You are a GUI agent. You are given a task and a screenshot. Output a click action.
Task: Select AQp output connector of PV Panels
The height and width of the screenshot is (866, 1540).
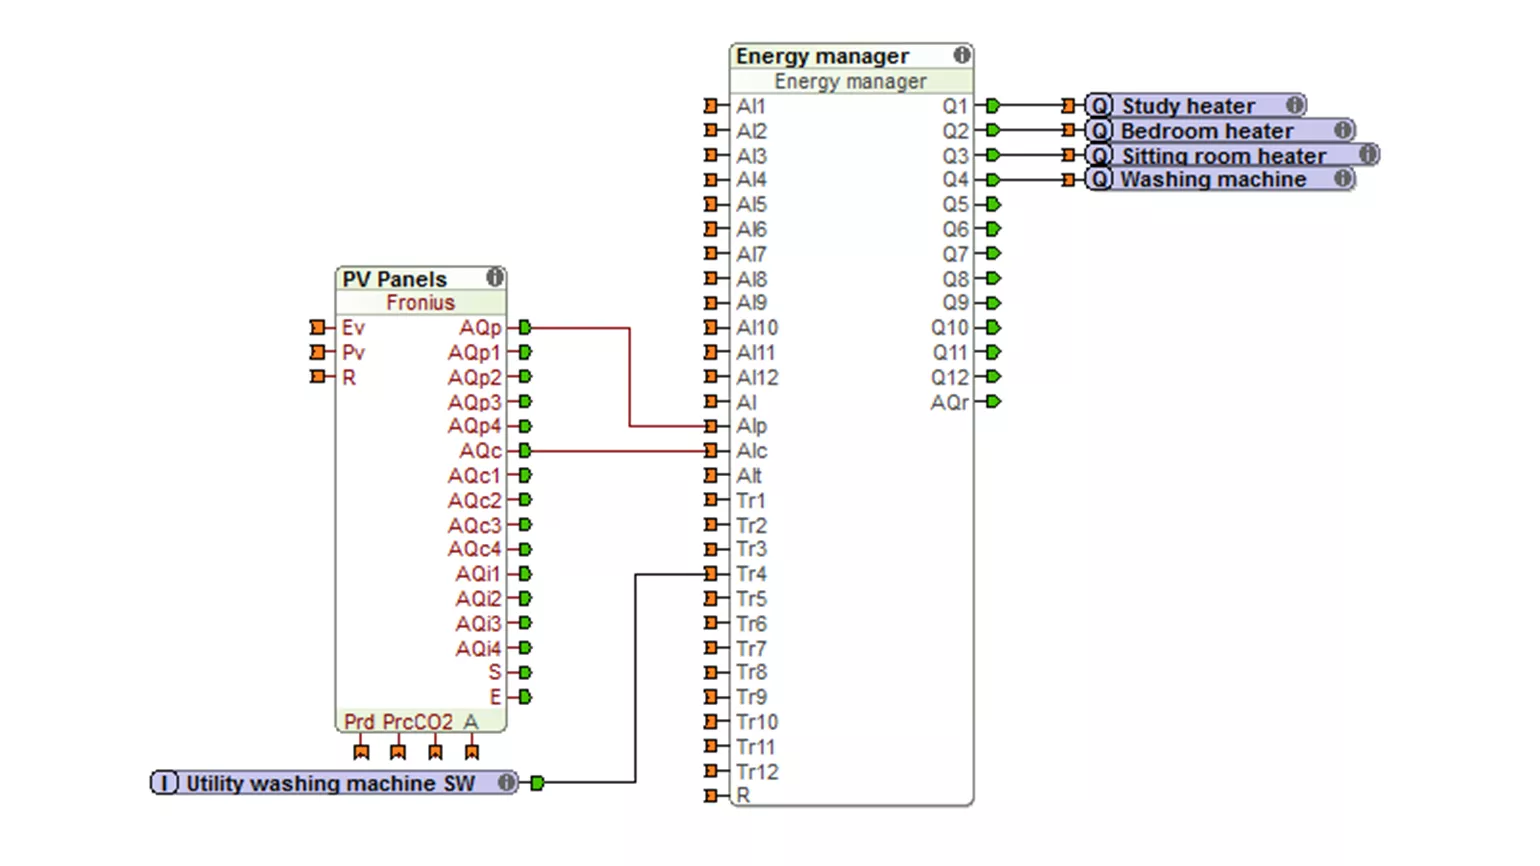(525, 327)
